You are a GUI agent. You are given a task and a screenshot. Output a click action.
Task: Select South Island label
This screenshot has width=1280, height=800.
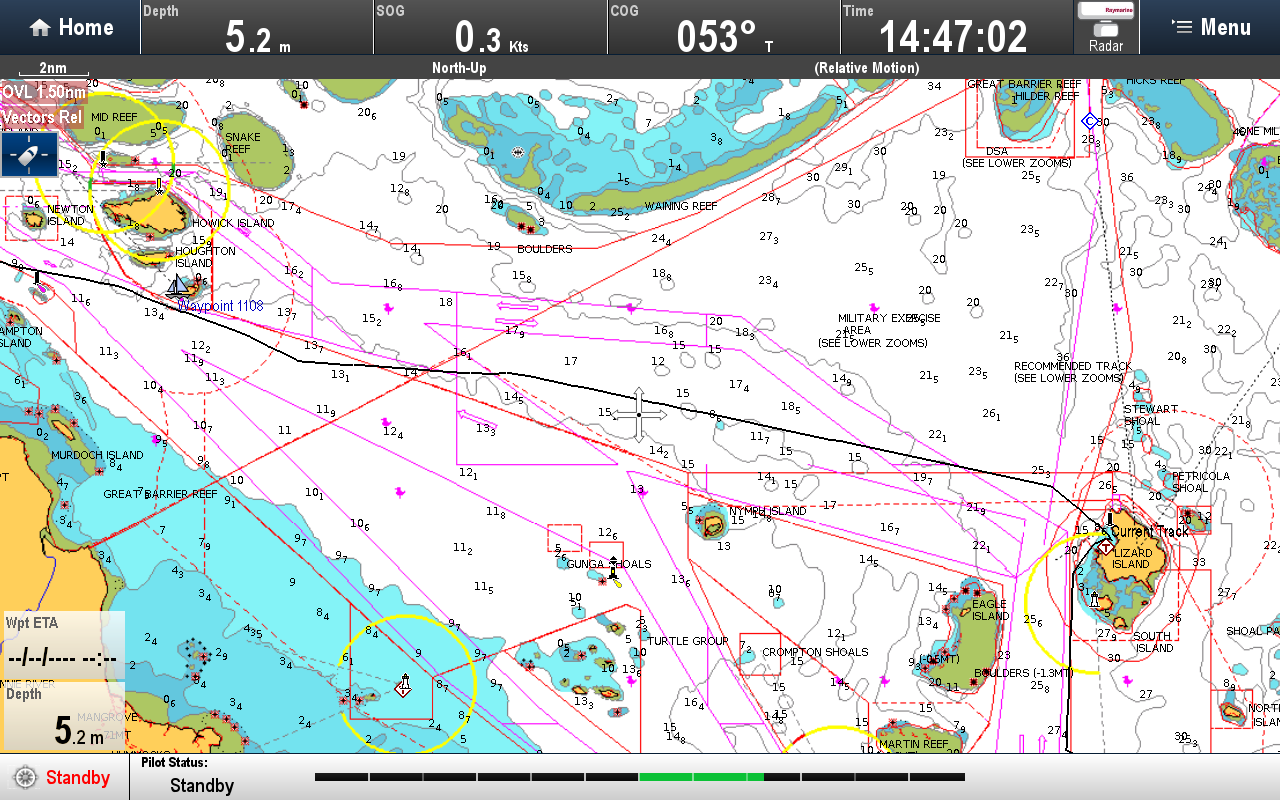(x=1153, y=642)
